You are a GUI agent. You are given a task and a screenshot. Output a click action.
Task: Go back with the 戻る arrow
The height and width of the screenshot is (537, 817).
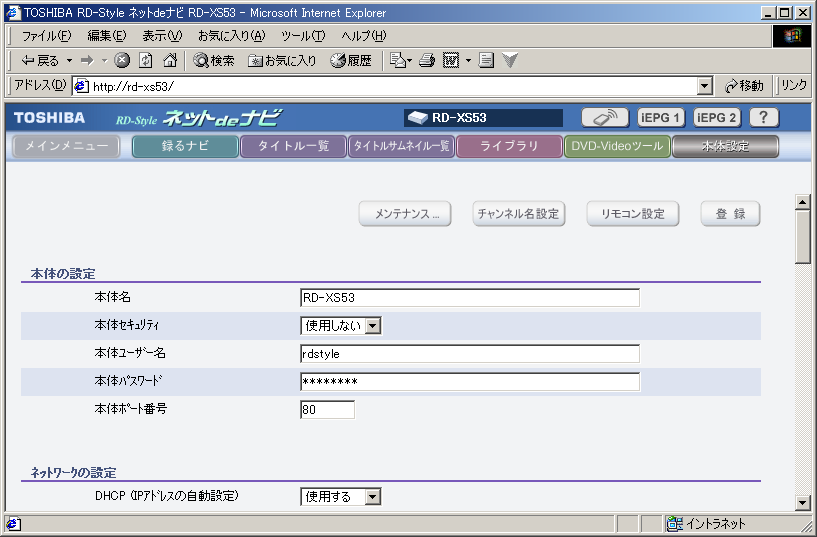point(39,61)
